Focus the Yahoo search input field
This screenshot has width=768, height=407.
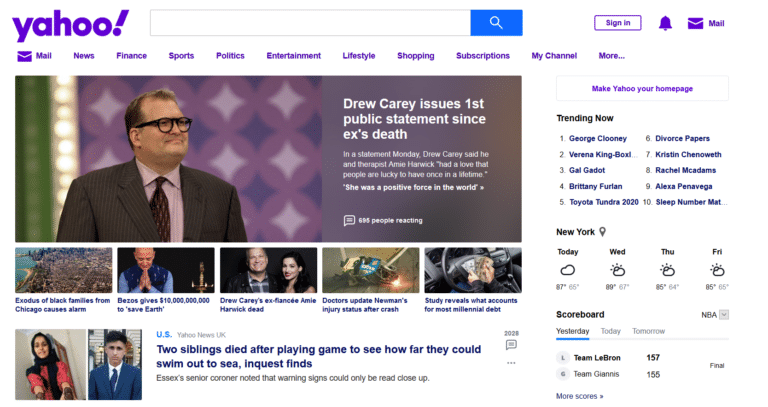(x=310, y=23)
